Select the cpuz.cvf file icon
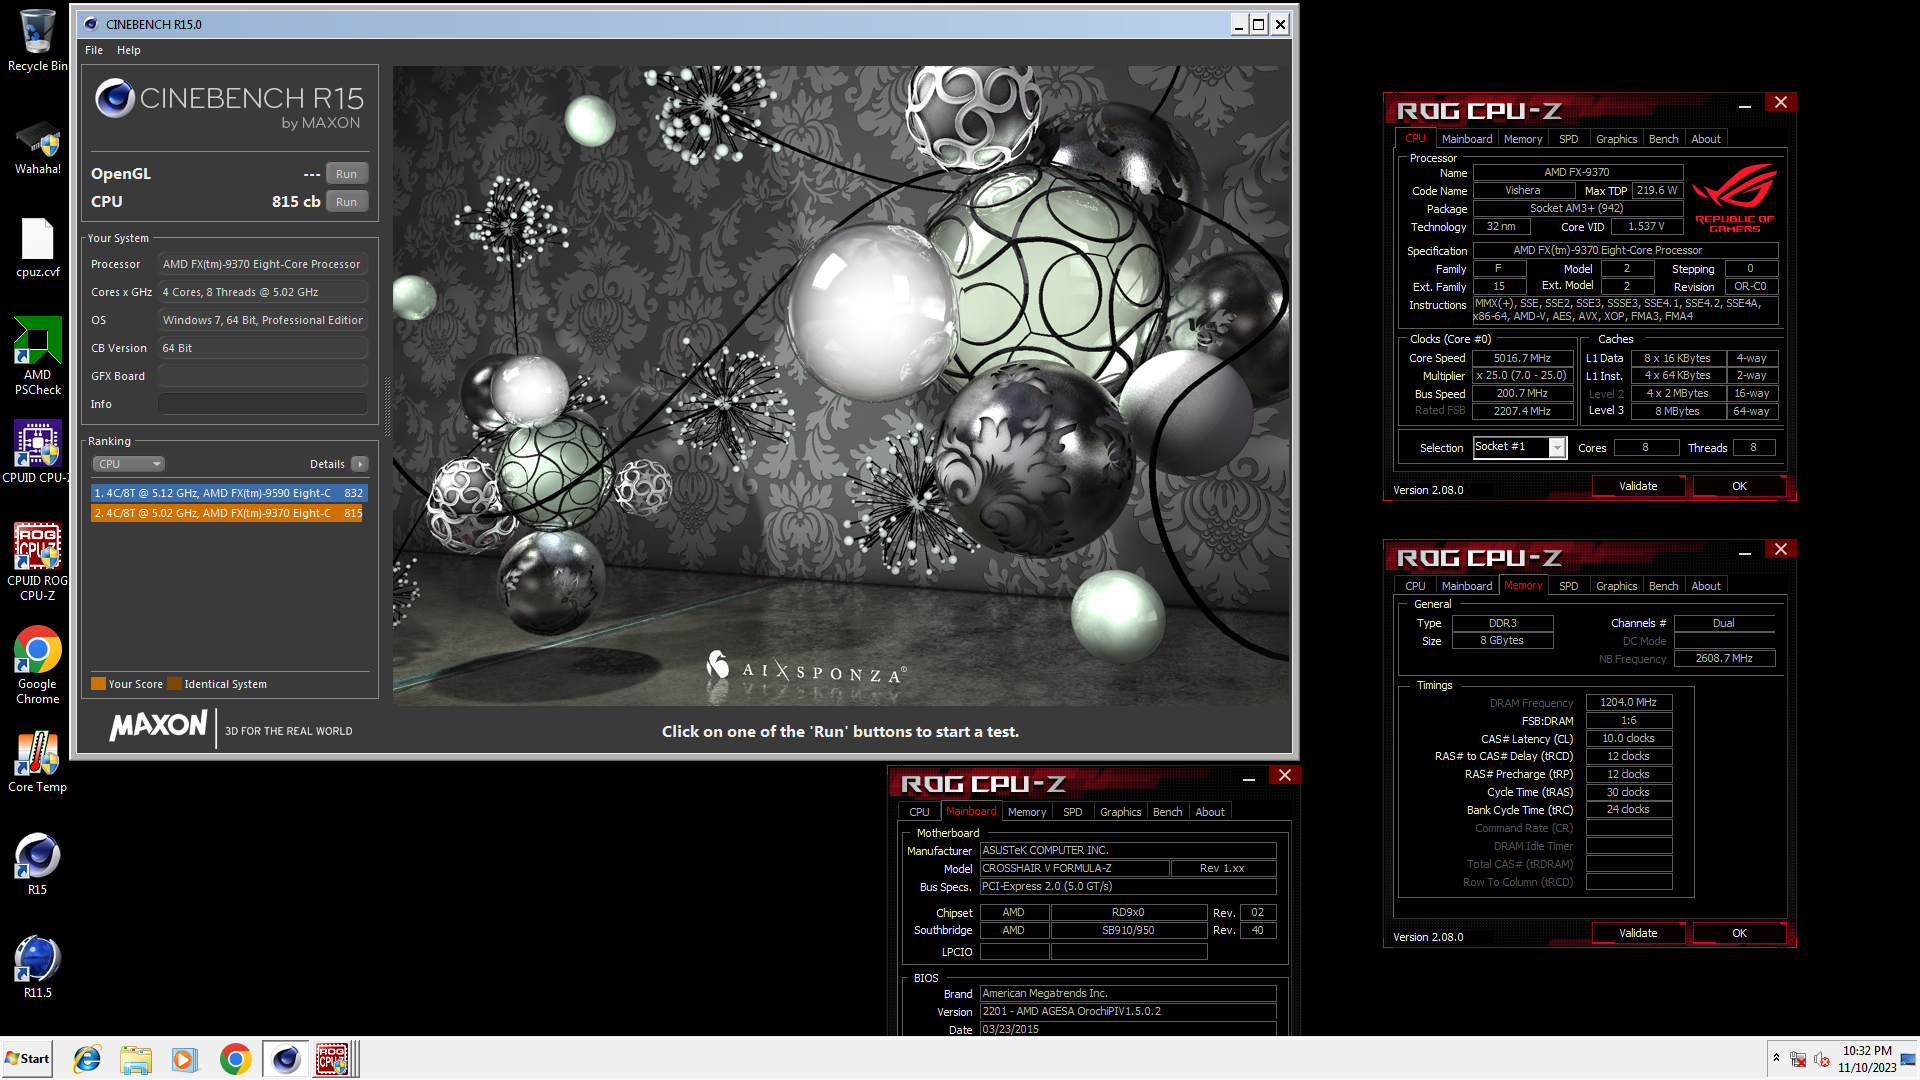This screenshot has height=1080, width=1920. (37, 248)
